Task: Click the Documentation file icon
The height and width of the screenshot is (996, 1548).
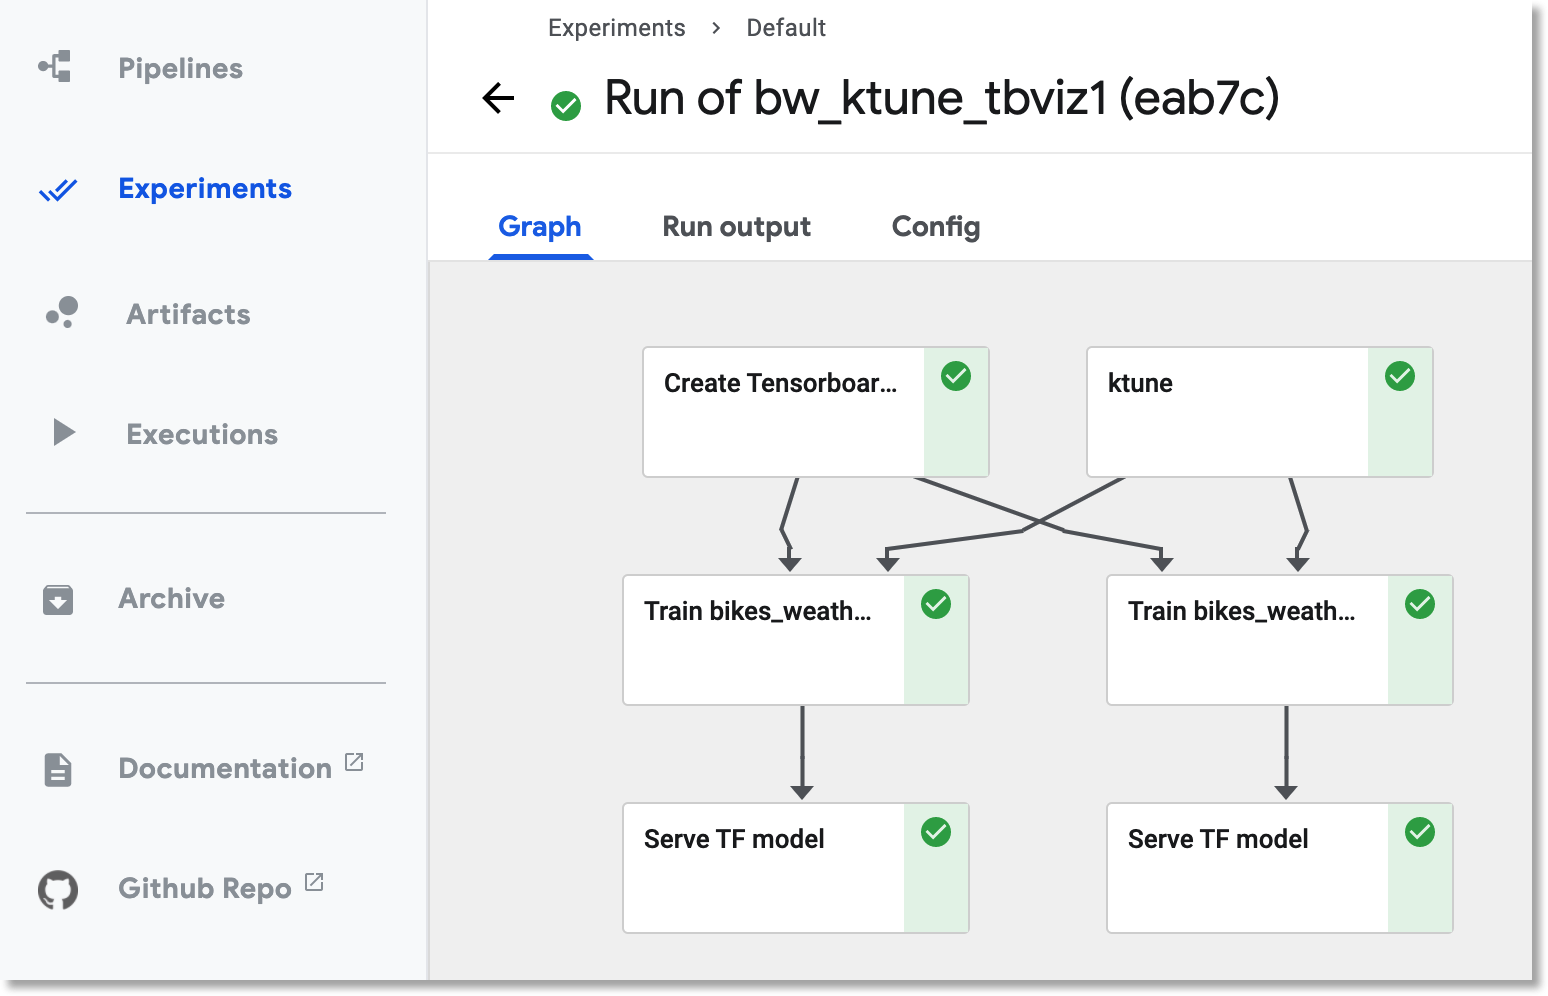Action: (58, 769)
